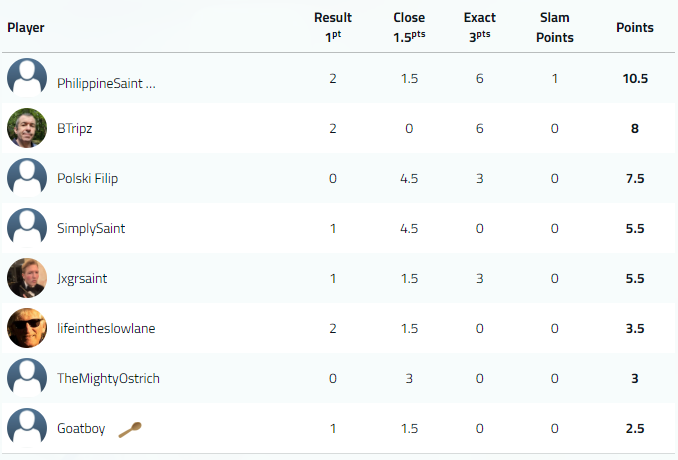Open lifeintheslowlane player name link
Screen dimensions: 678x460
click(106, 329)
